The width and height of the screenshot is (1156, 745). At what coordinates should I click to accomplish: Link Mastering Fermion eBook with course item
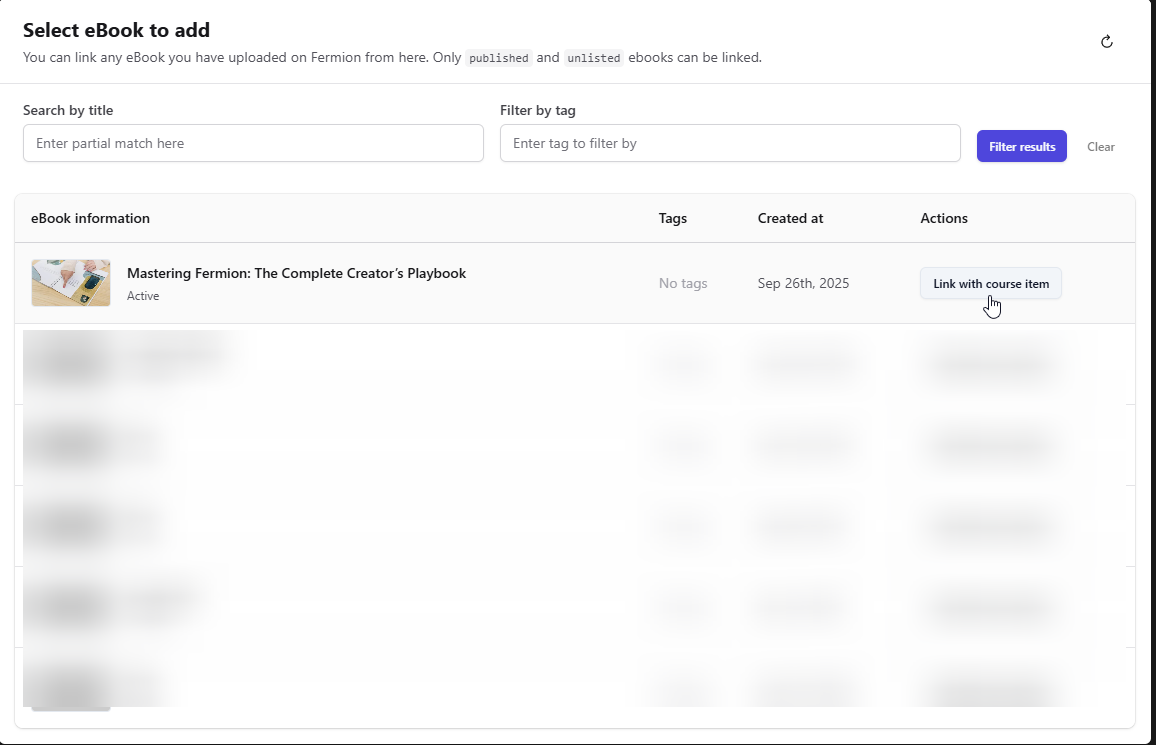coord(990,284)
